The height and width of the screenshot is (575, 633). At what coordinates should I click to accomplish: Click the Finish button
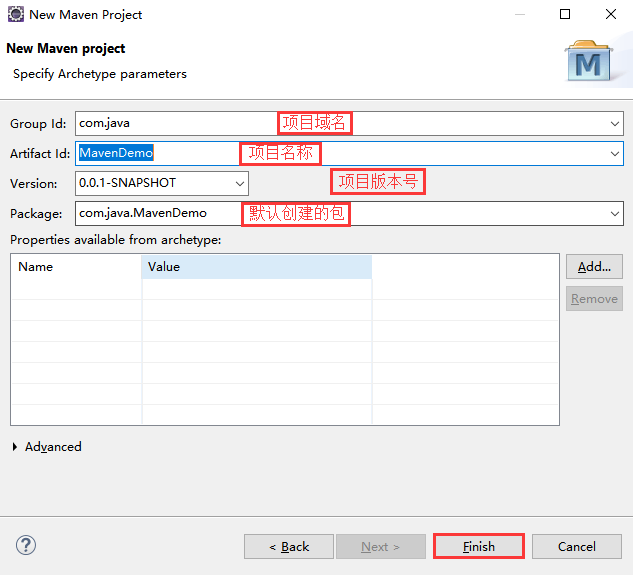click(x=479, y=546)
